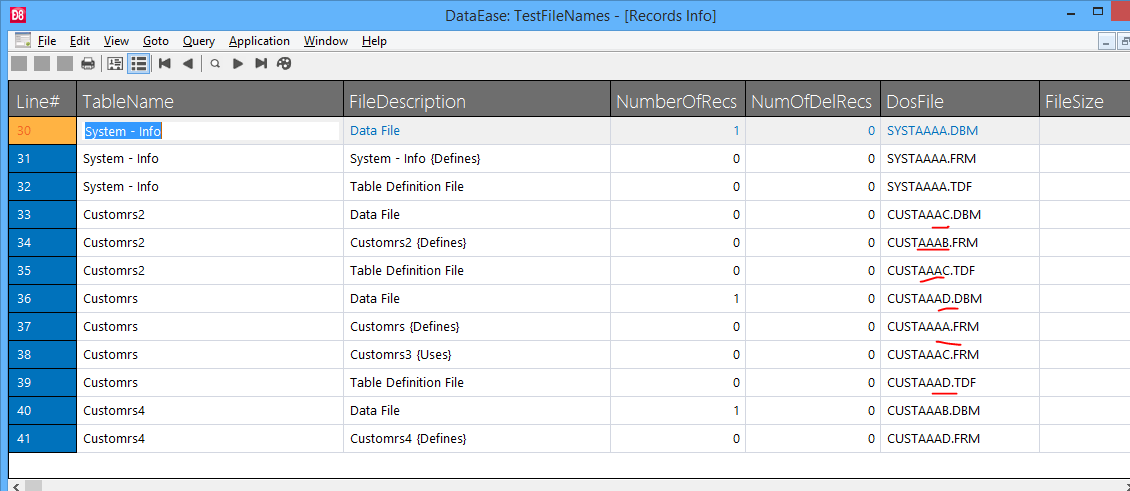Click the magnifier search icon

coord(215,64)
